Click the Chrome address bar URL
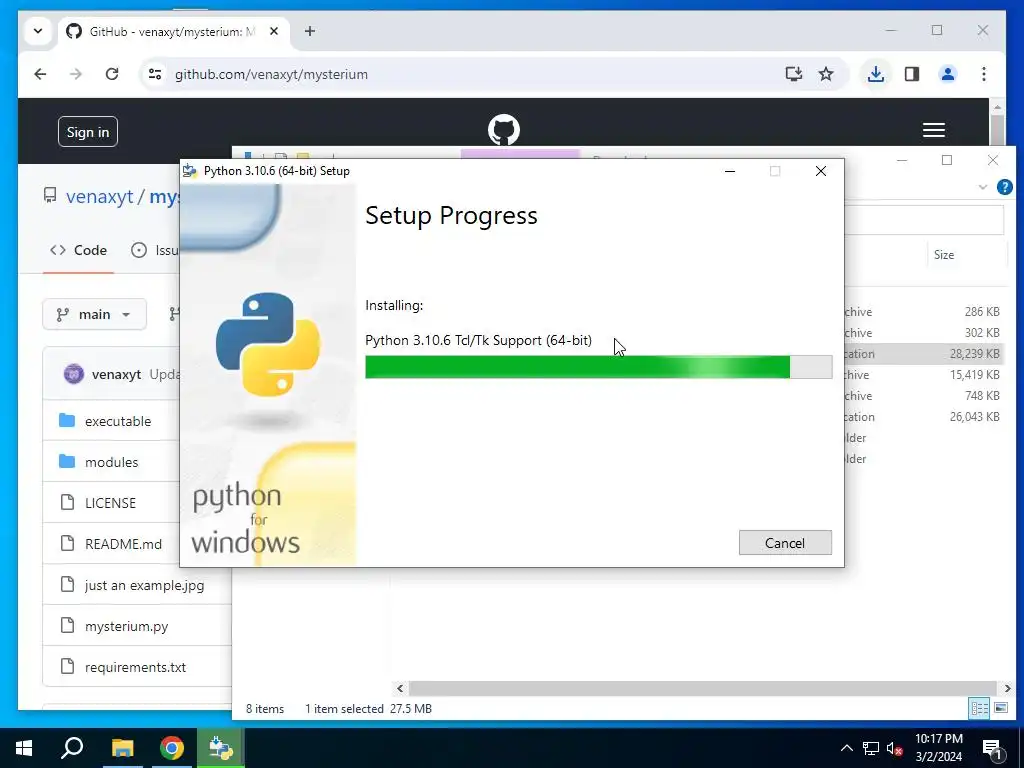Image resolution: width=1024 pixels, height=768 pixels. click(x=271, y=74)
